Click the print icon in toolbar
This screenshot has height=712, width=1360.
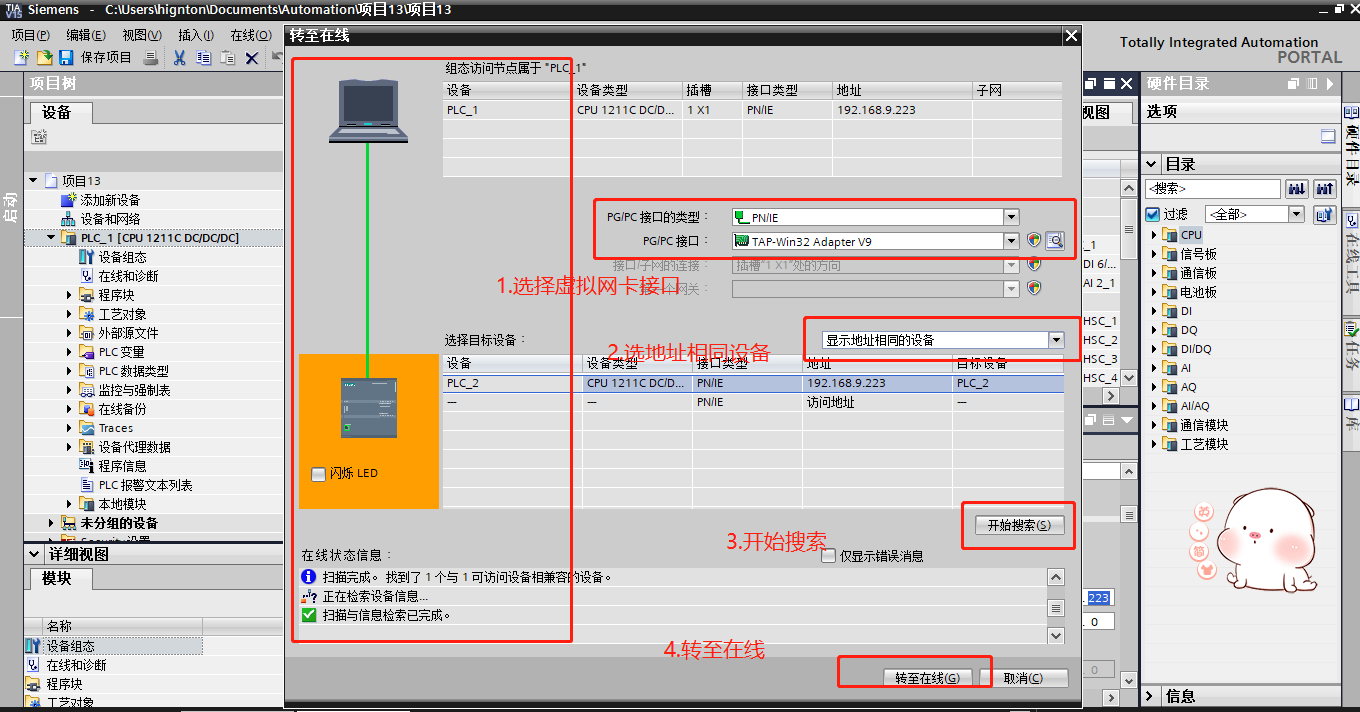click(x=151, y=58)
